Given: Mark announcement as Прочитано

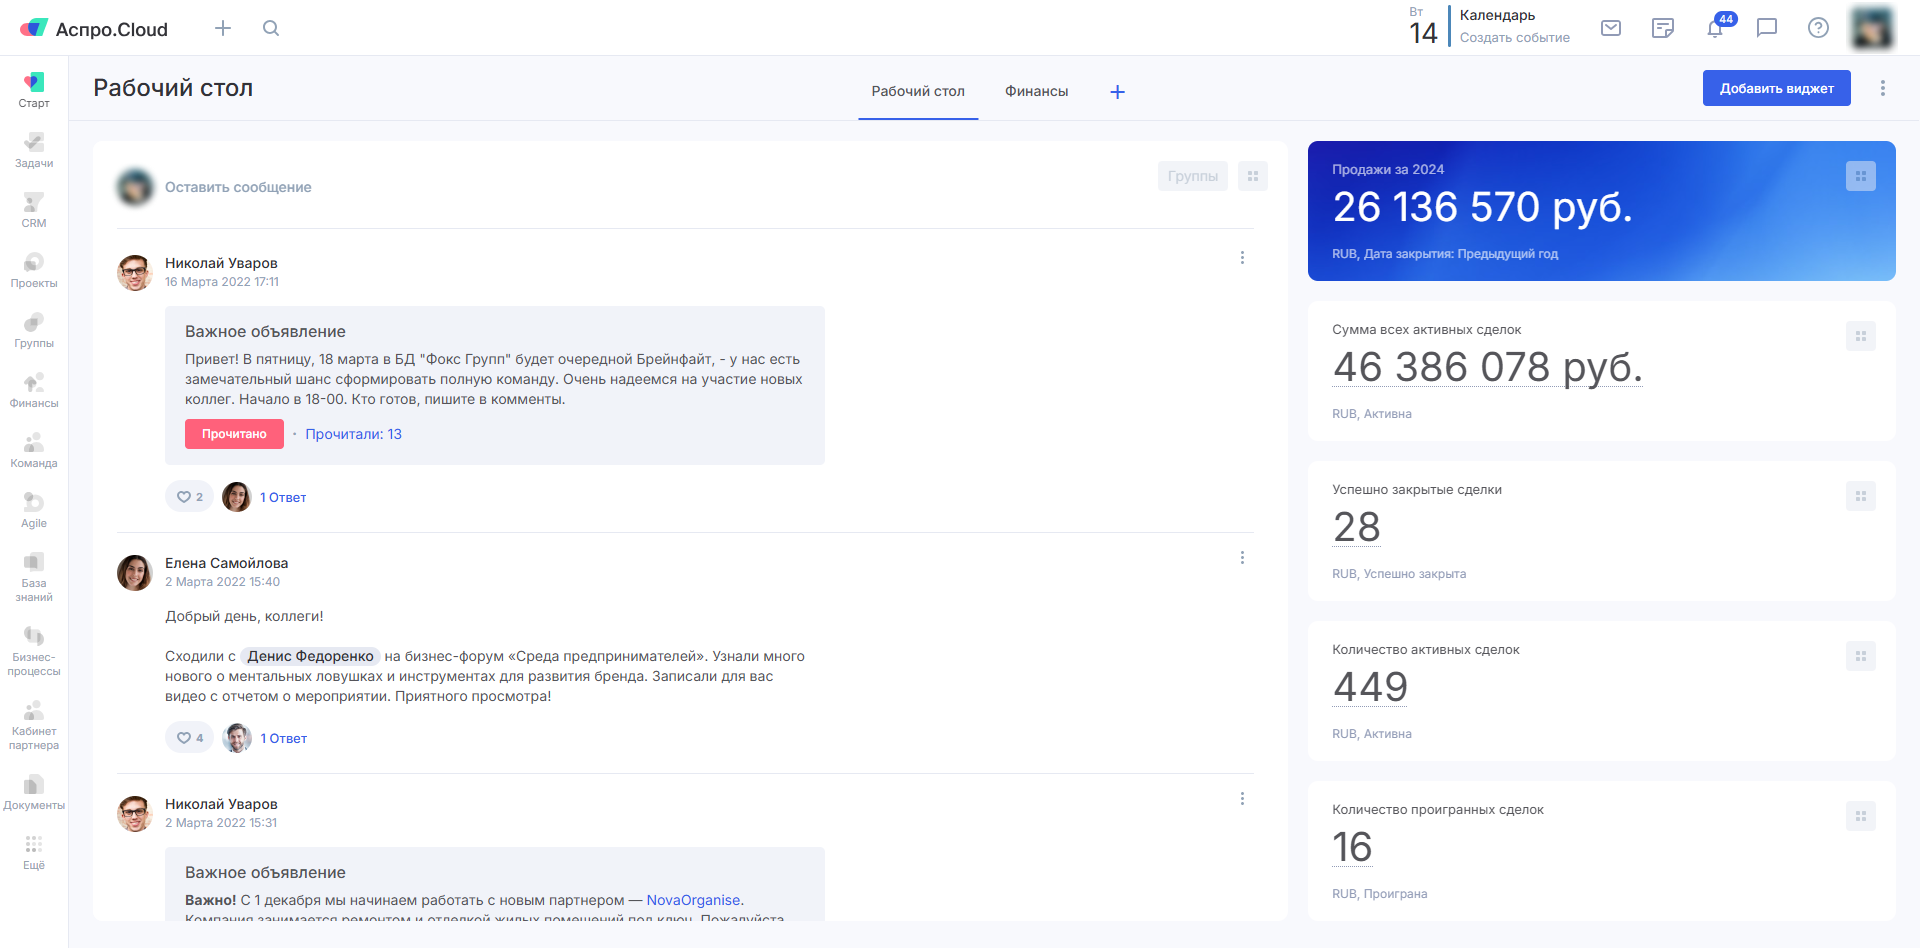Looking at the screenshot, I should pos(234,434).
